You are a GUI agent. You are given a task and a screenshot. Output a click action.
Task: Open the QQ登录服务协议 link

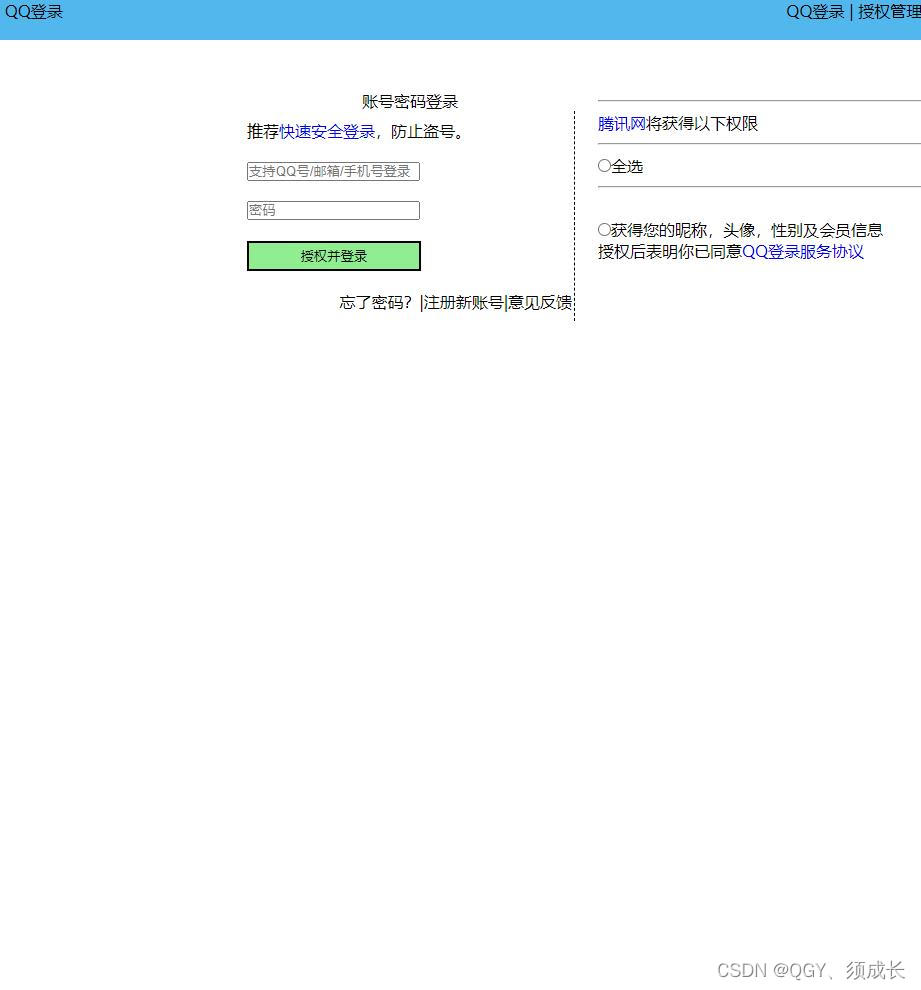tap(802, 251)
